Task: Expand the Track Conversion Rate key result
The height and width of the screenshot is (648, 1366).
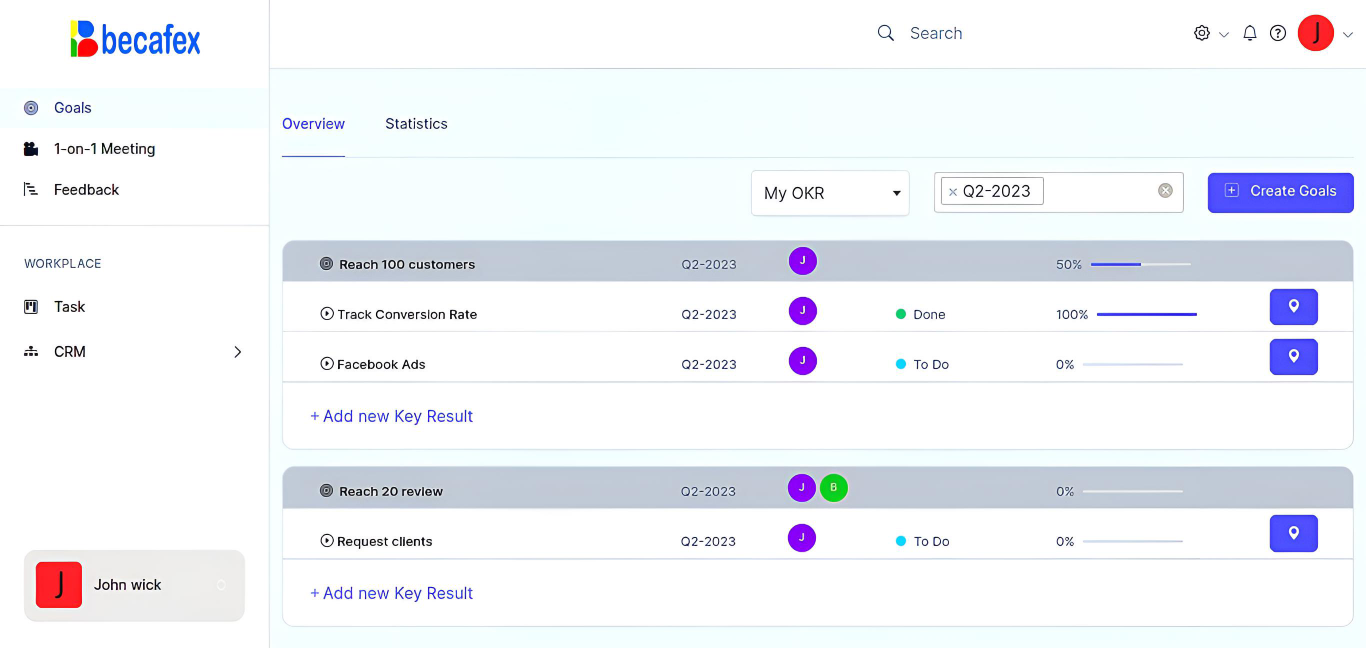Action: (x=327, y=314)
